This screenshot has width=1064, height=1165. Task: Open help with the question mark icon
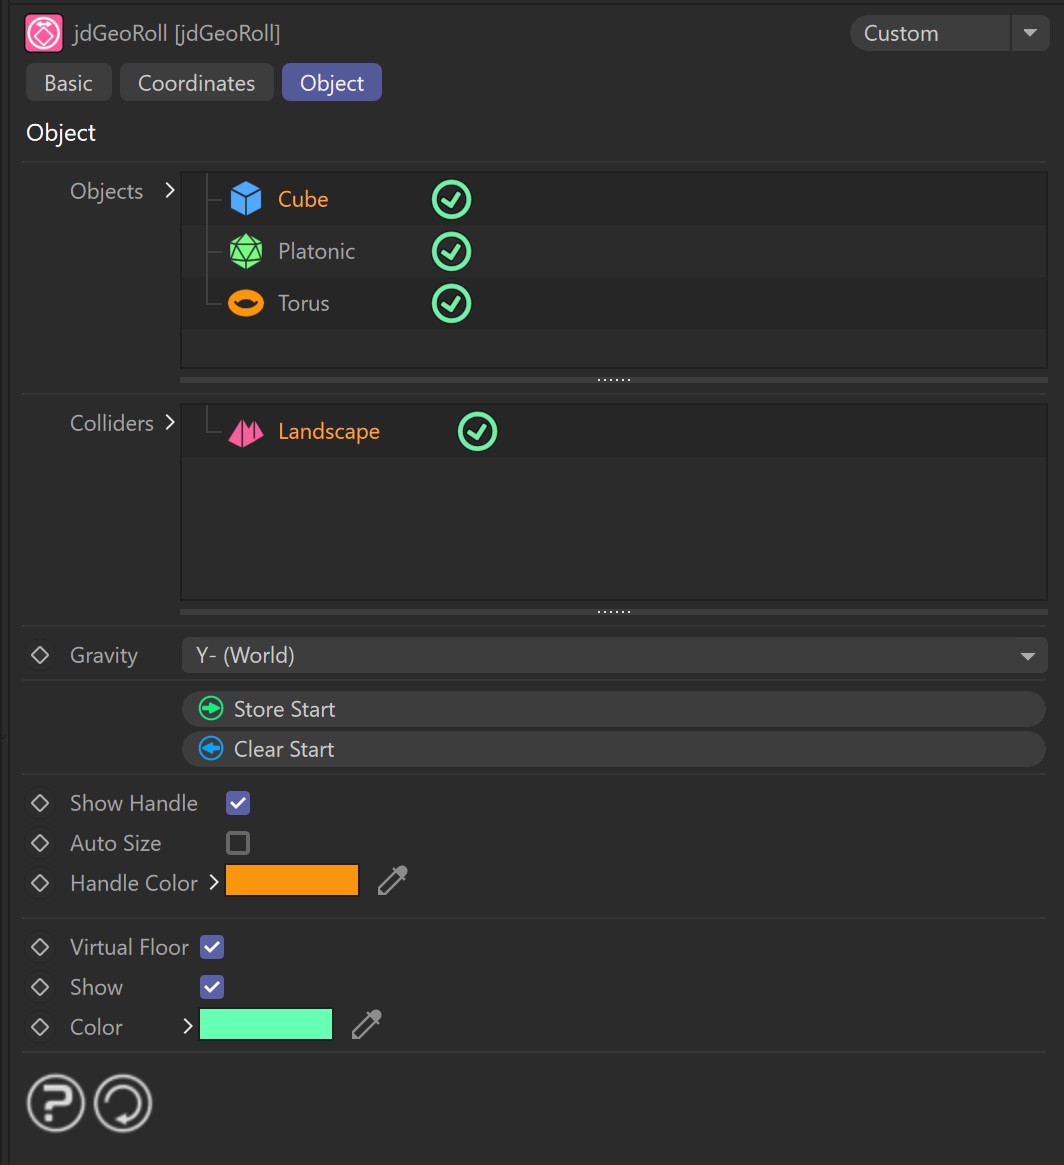click(56, 1104)
